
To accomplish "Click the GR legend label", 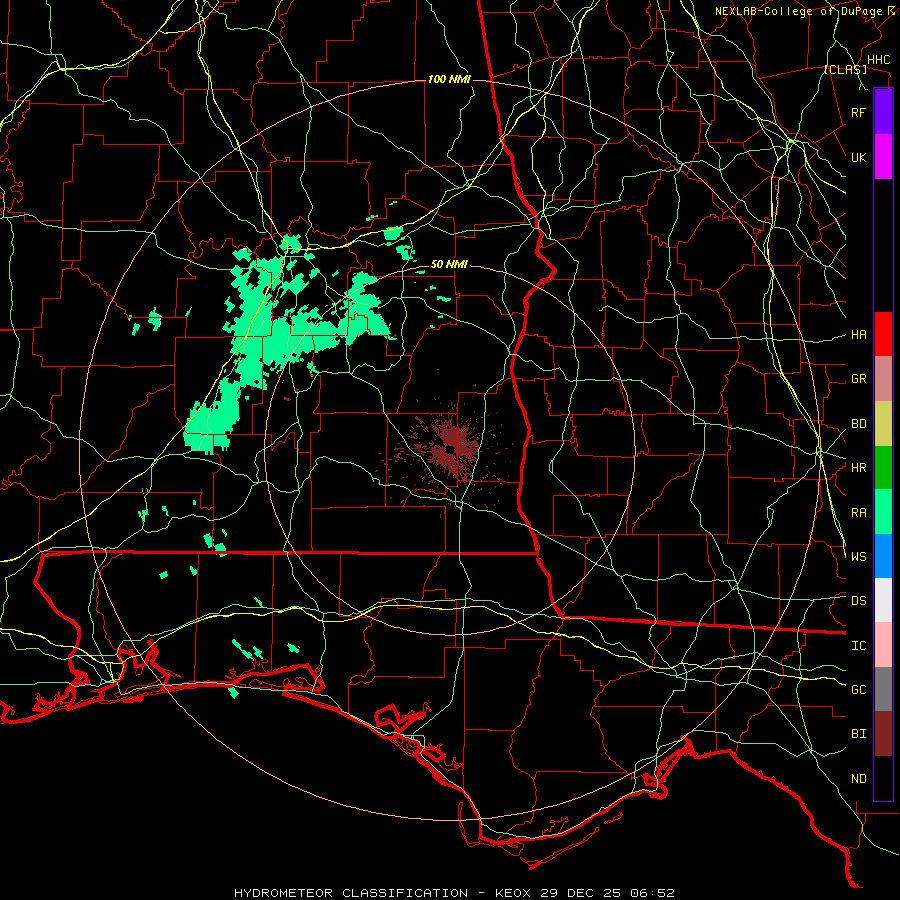I will click(858, 379).
